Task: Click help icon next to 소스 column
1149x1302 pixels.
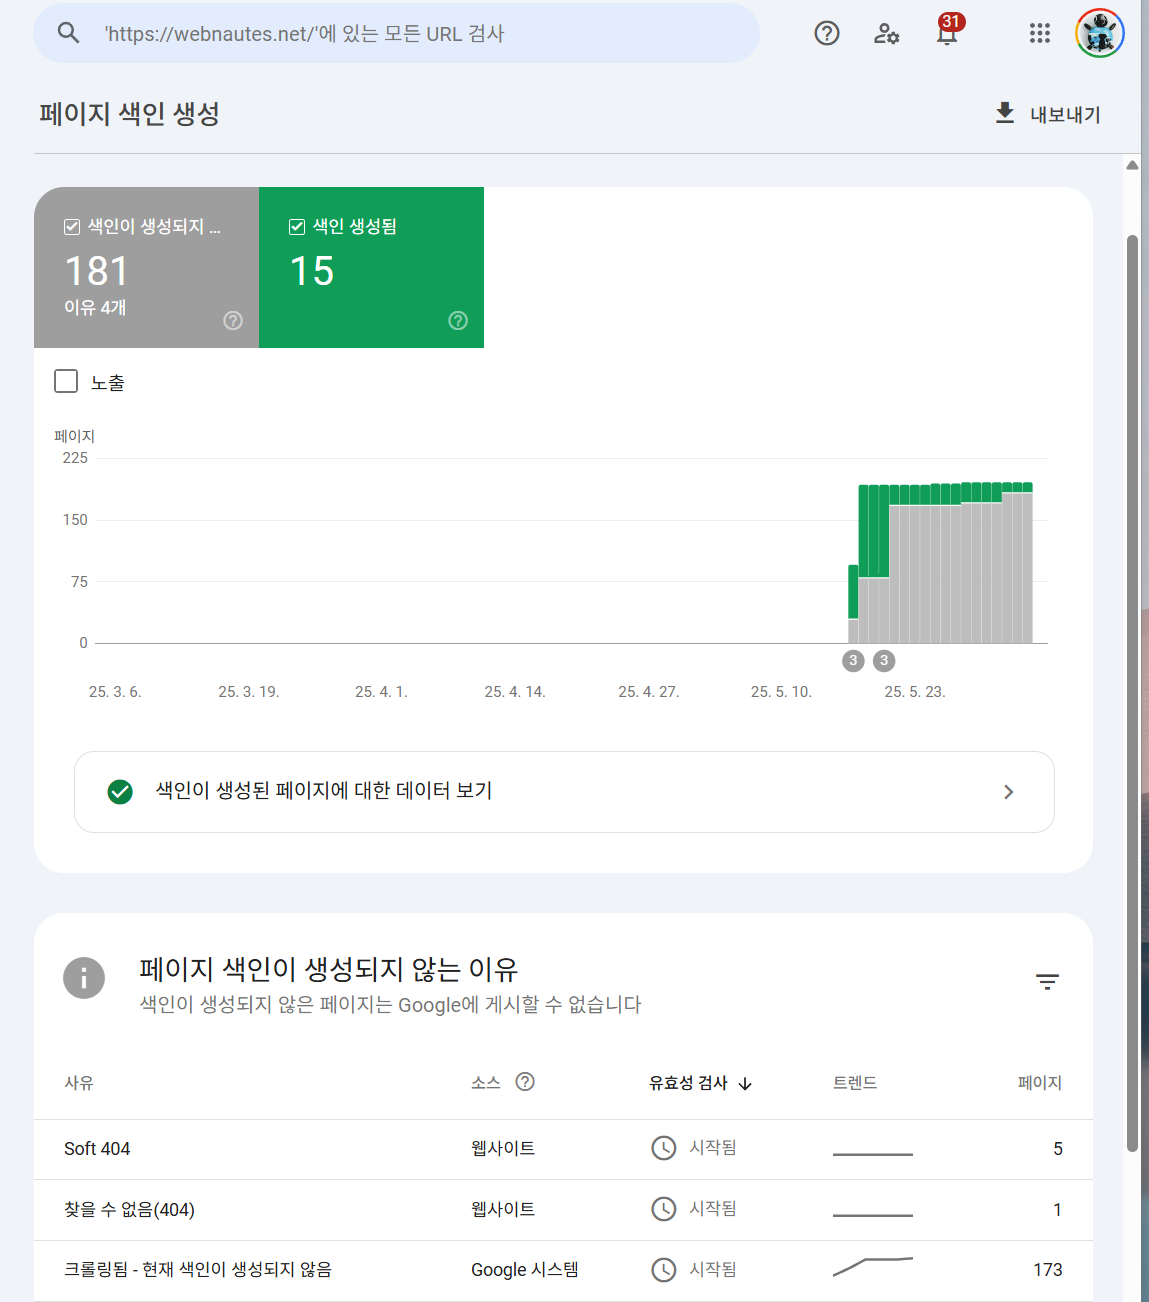Action: tap(525, 1081)
